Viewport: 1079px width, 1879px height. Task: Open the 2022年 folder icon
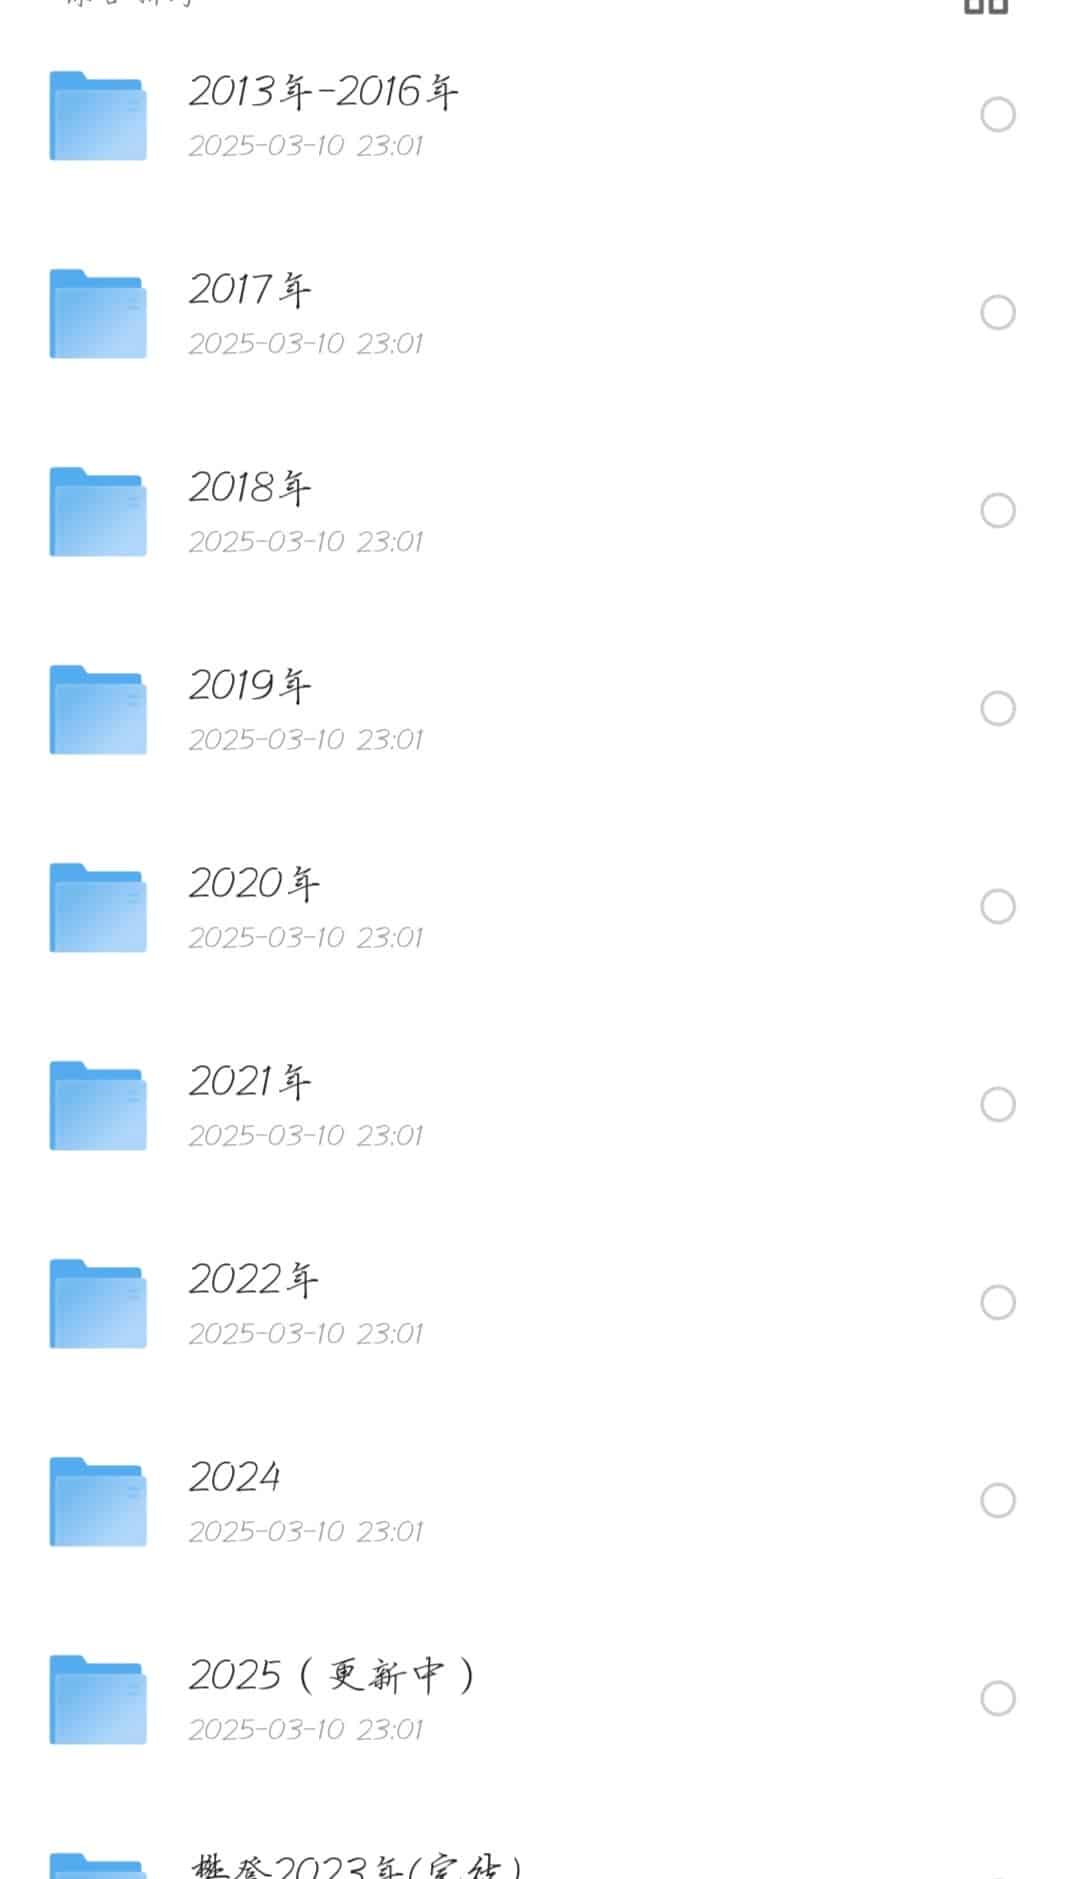pos(98,1304)
